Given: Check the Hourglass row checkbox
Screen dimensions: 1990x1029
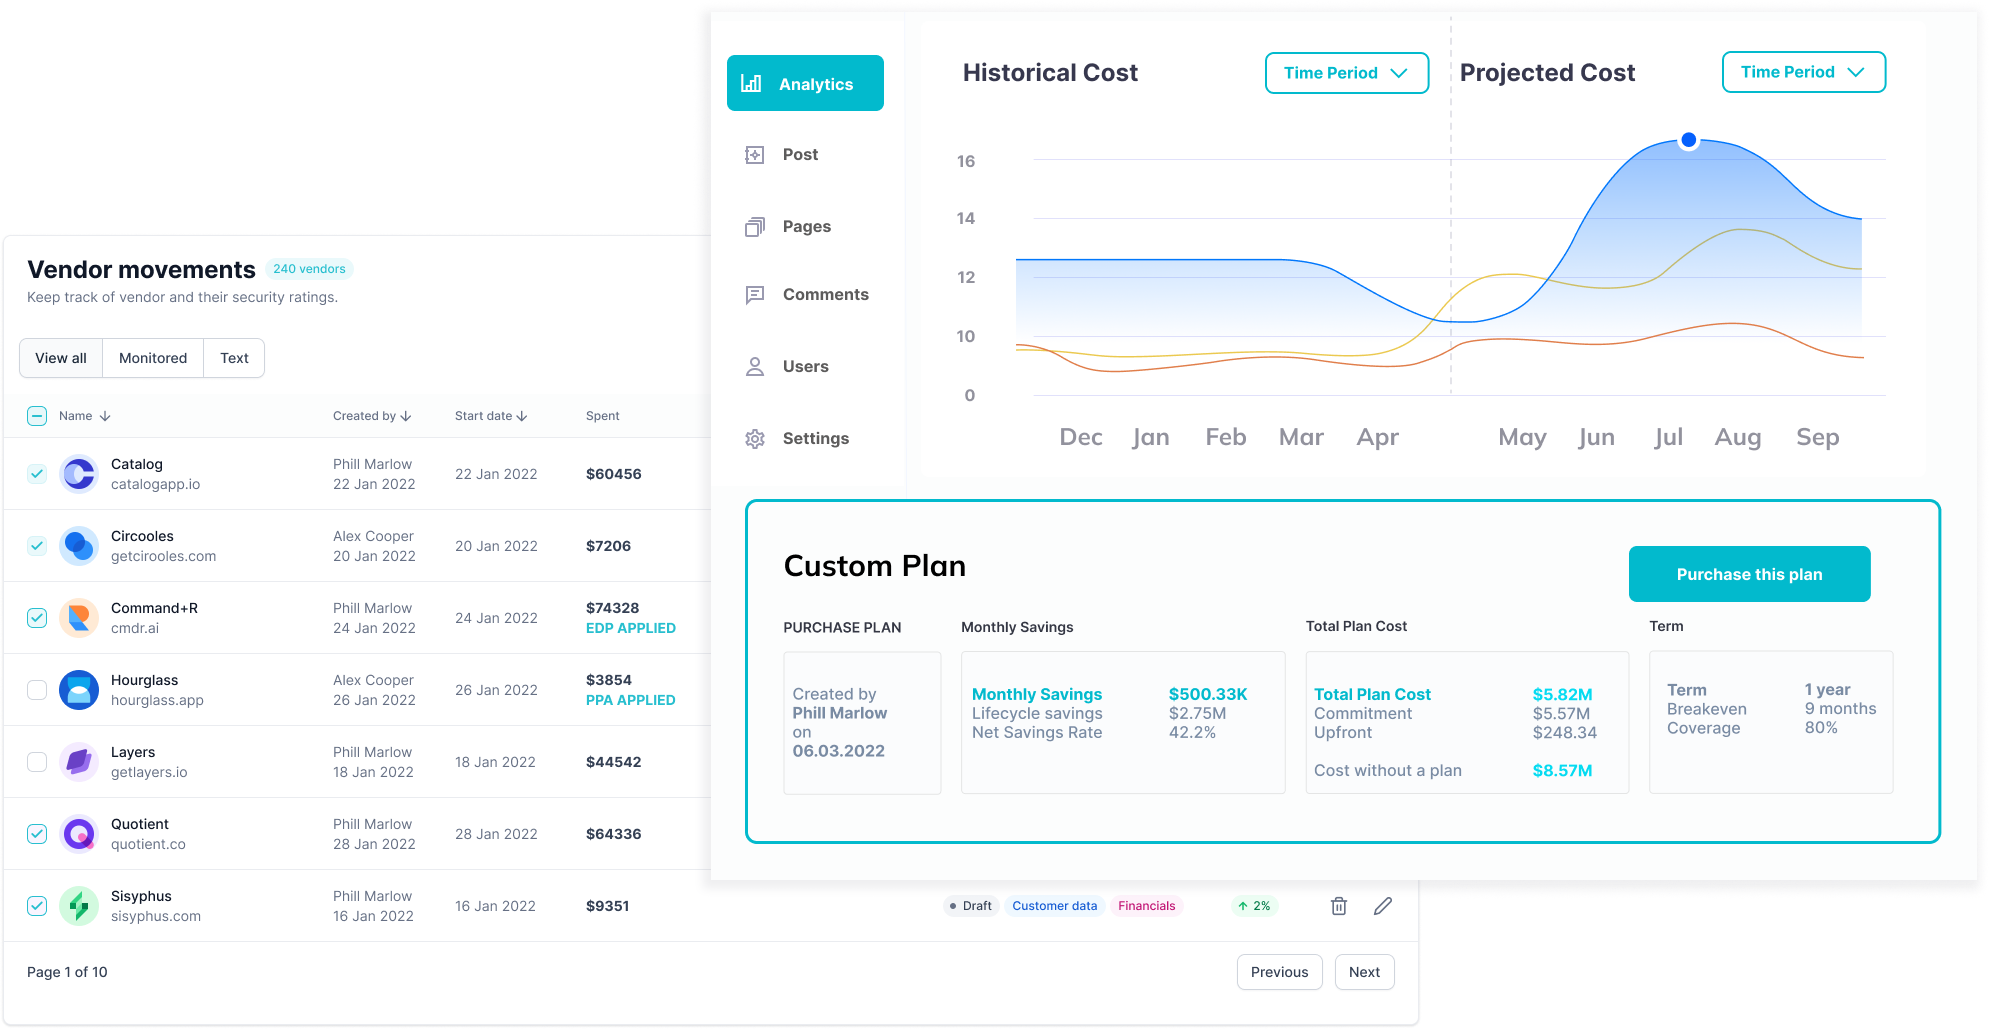Looking at the screenshot, I should (x=37, y=690).
